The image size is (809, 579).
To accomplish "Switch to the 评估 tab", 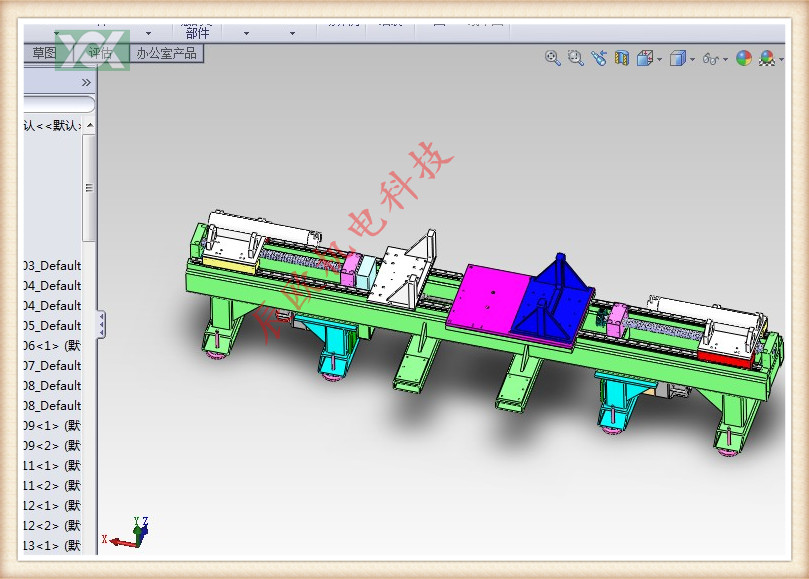I will click(100, 53).
